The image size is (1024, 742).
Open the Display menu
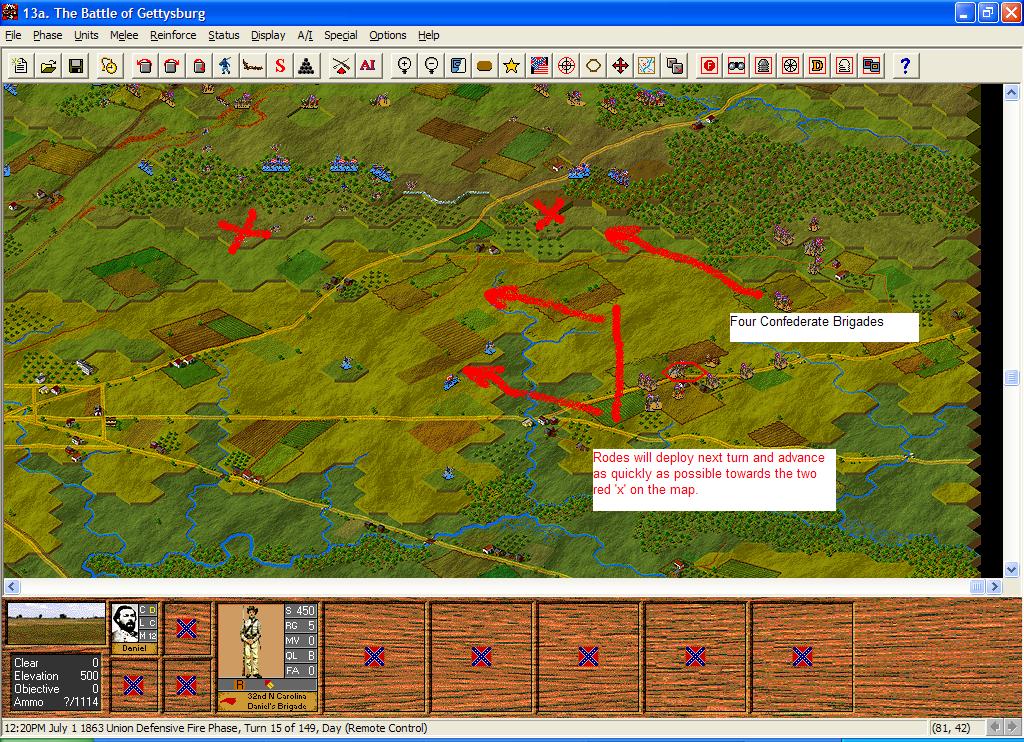[268, 35]
